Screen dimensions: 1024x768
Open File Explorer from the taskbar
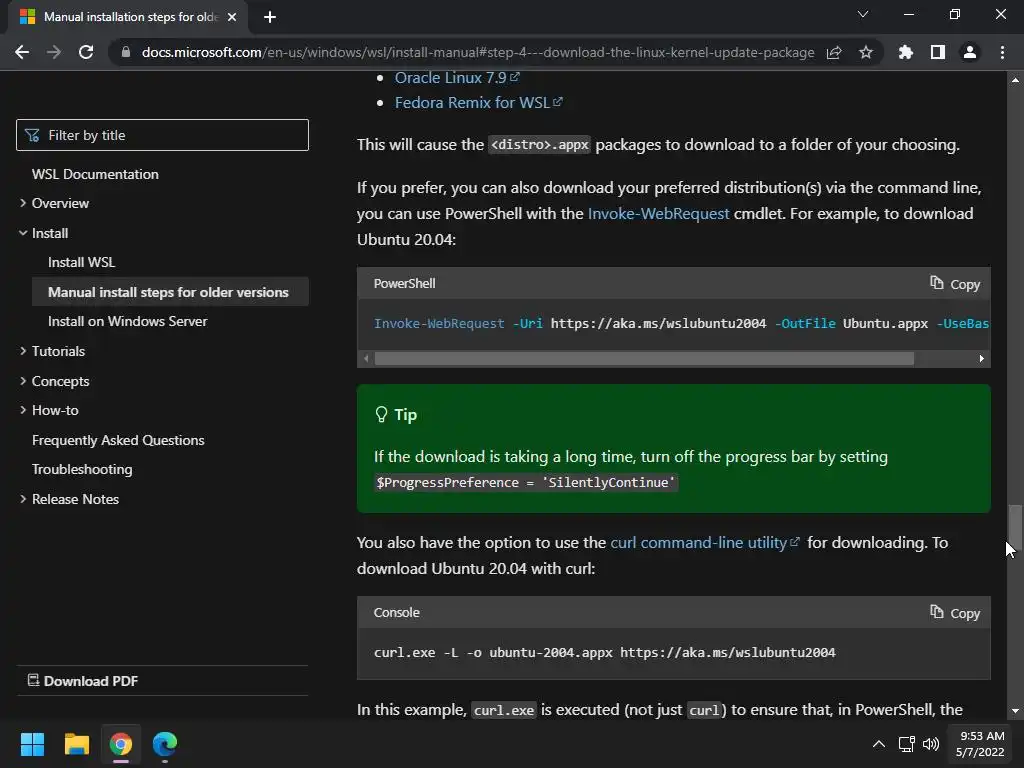click(x=76, y=744)
